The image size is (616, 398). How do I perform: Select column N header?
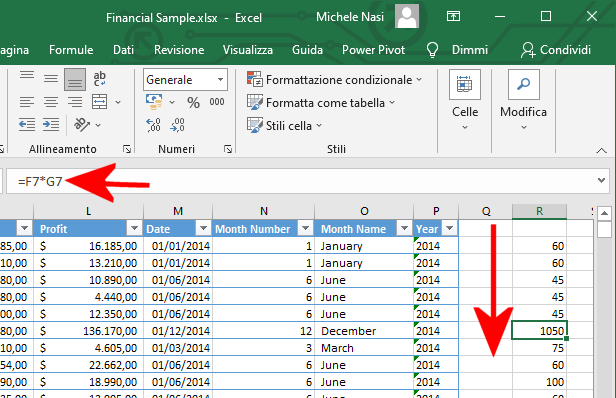click(x=264, y=211)
